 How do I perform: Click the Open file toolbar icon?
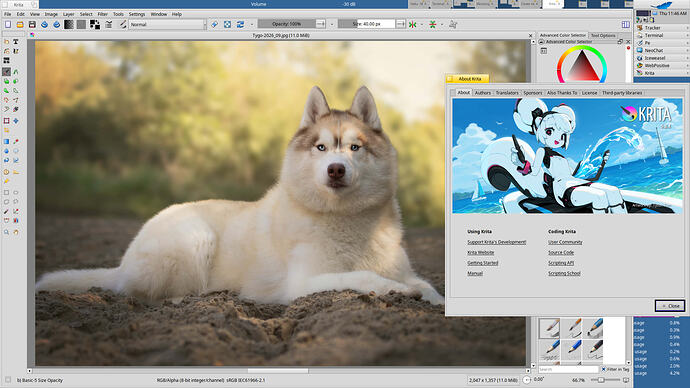pyautogui.click(x=20, y=24)
